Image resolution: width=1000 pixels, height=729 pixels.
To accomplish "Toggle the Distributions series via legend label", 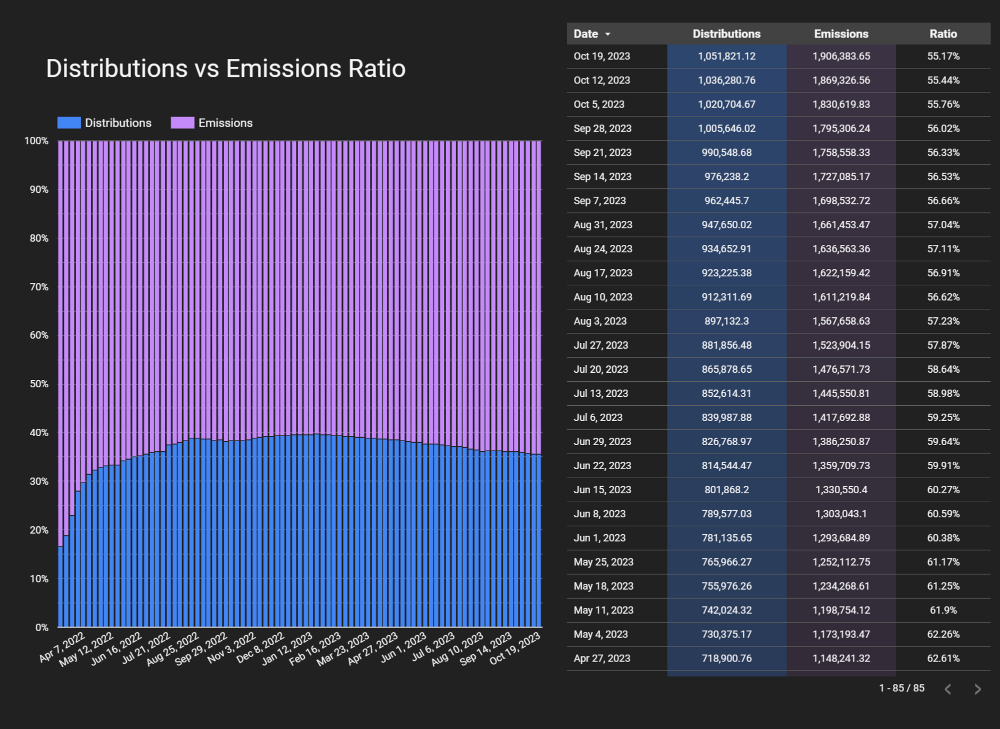I will pyautogui.click(x=118, y=123).
